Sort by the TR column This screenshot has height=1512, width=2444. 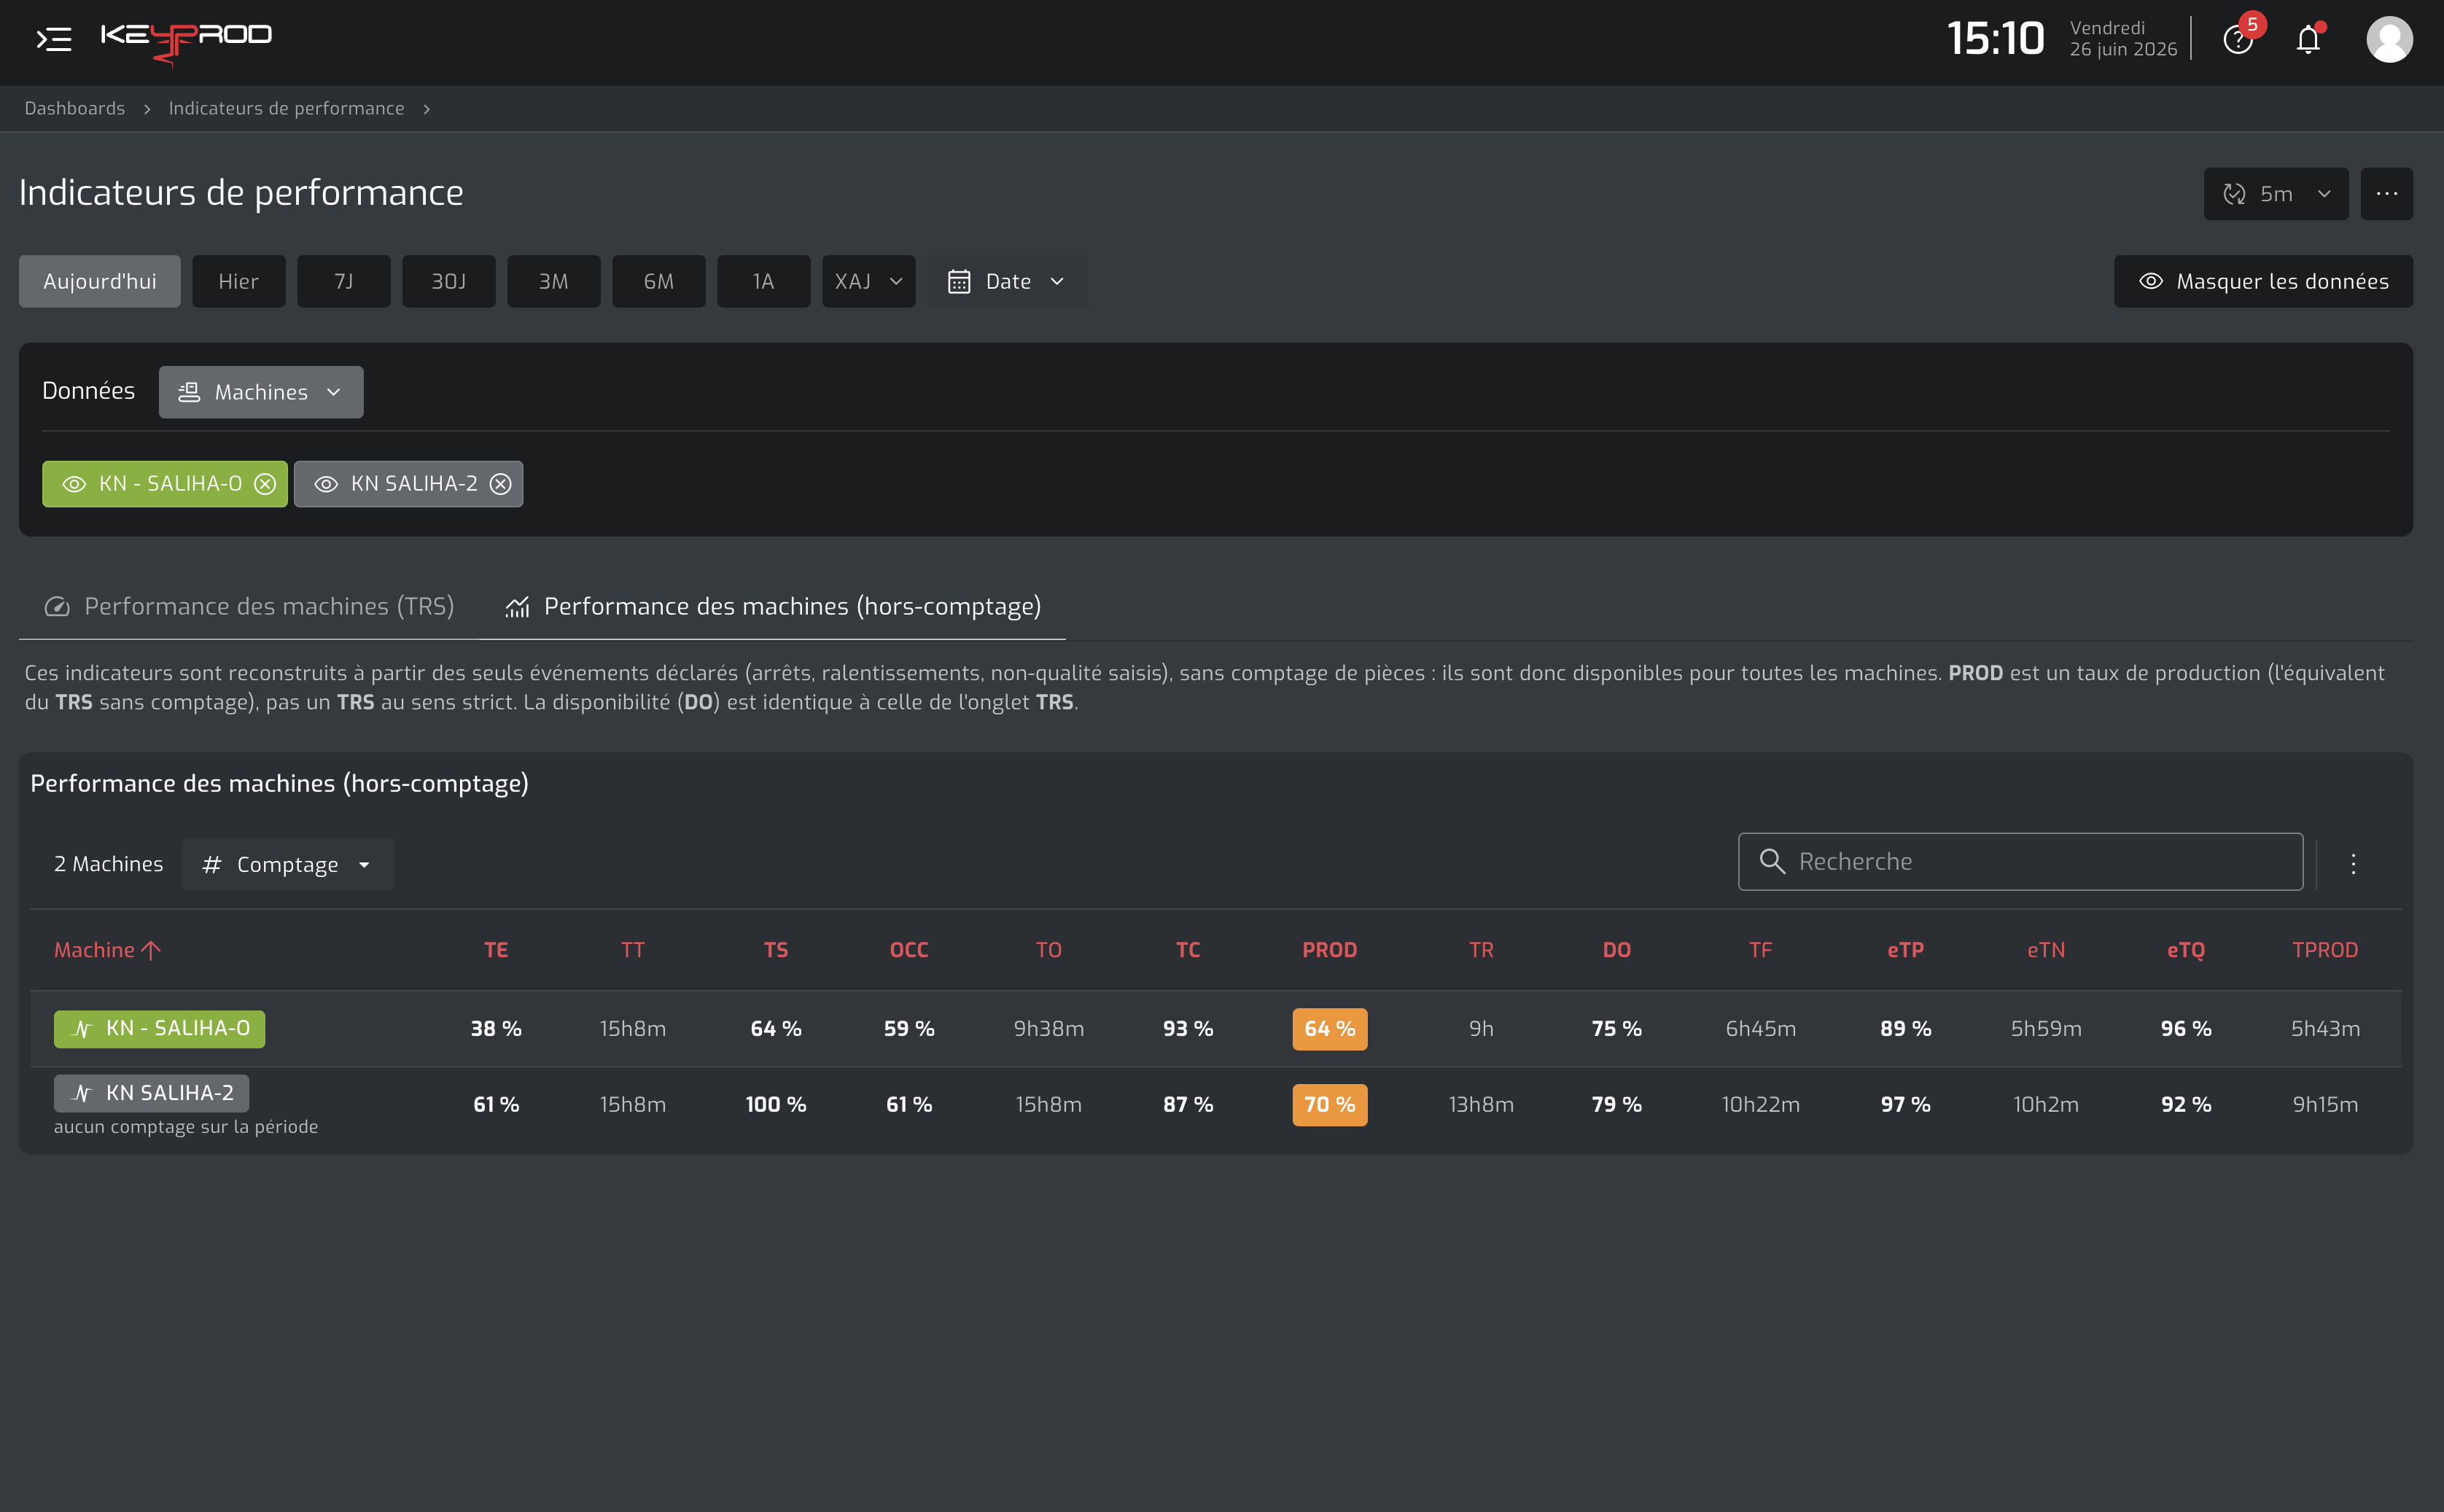[1481, 950]
